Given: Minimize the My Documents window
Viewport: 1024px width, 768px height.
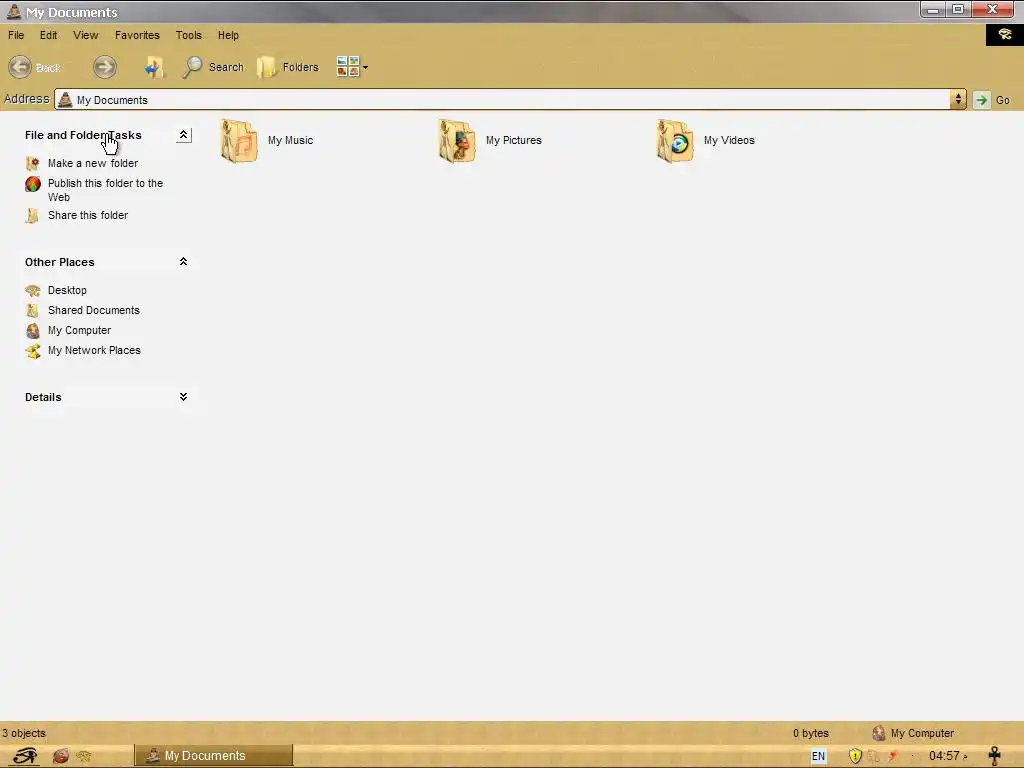Looking at the screenshot, I should point(933,9).
